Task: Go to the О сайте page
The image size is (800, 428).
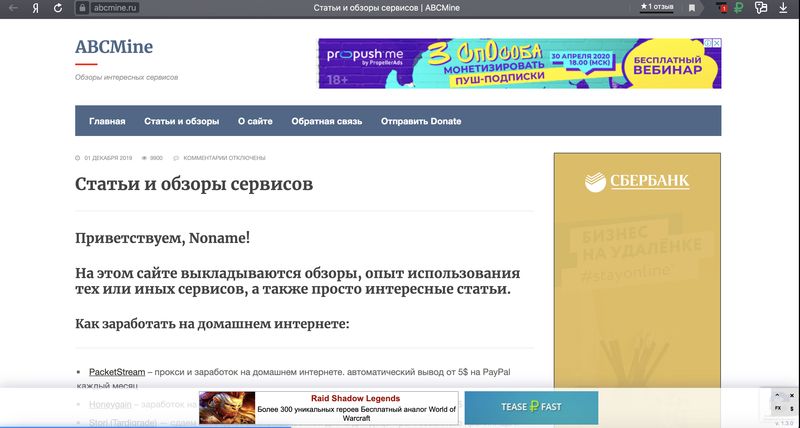Action: [x=255, y=121]
